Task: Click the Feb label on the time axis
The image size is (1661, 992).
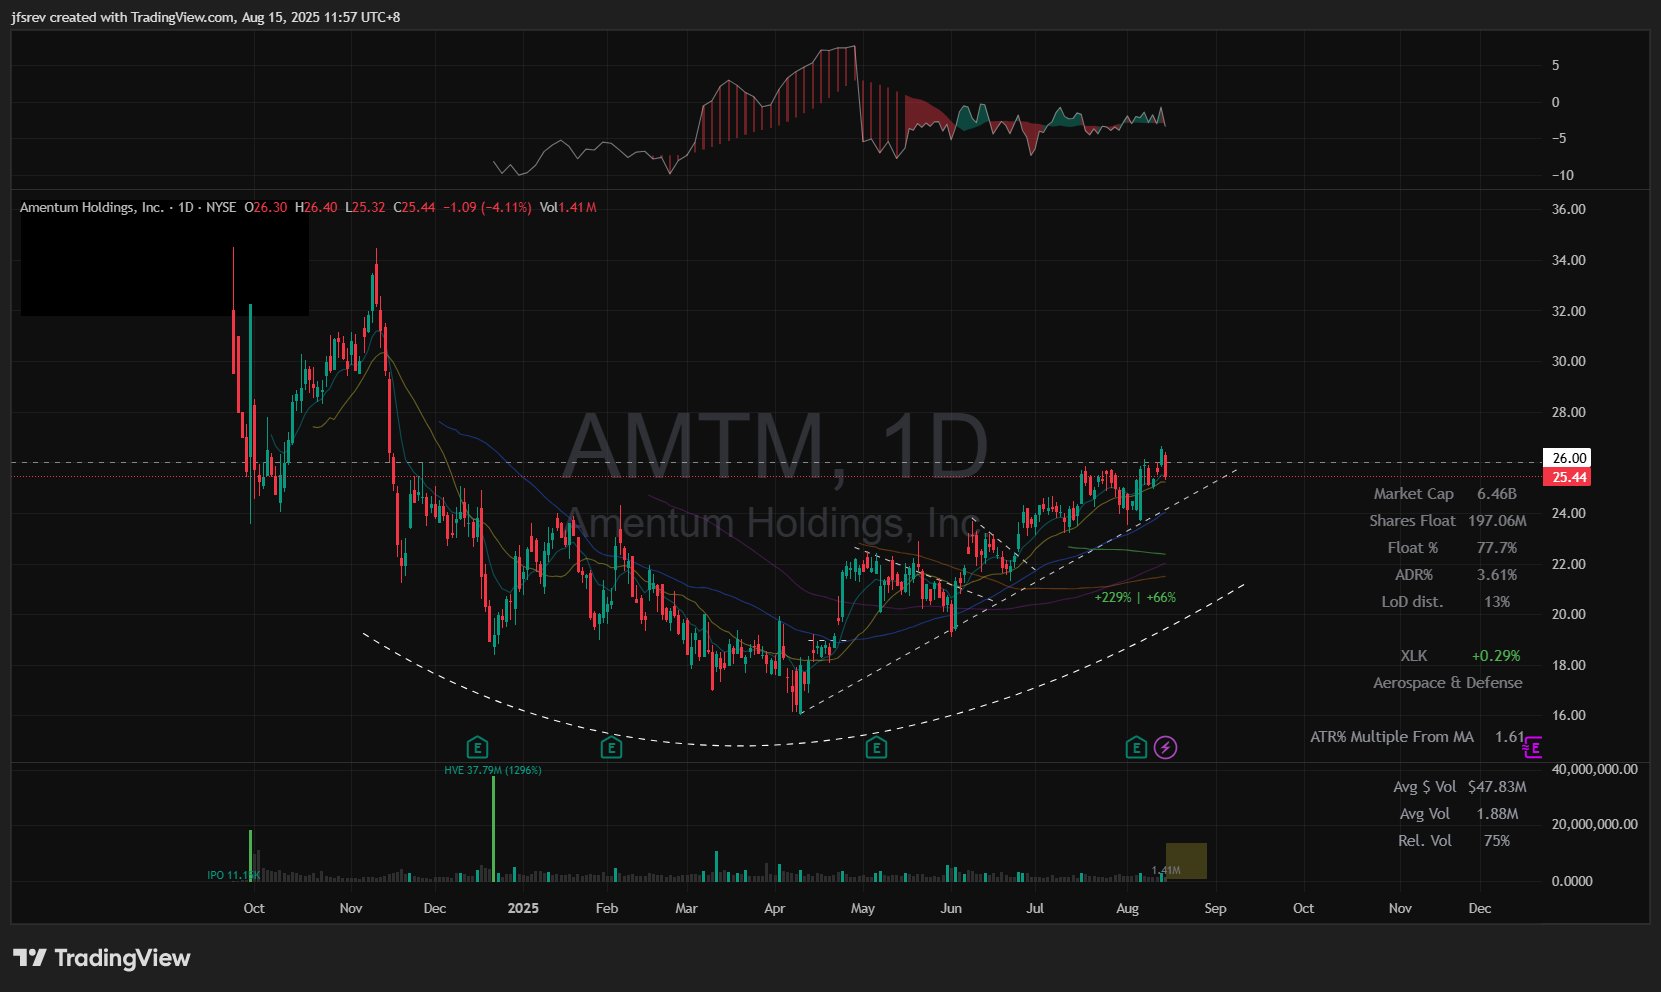Action: coord(606,908)
